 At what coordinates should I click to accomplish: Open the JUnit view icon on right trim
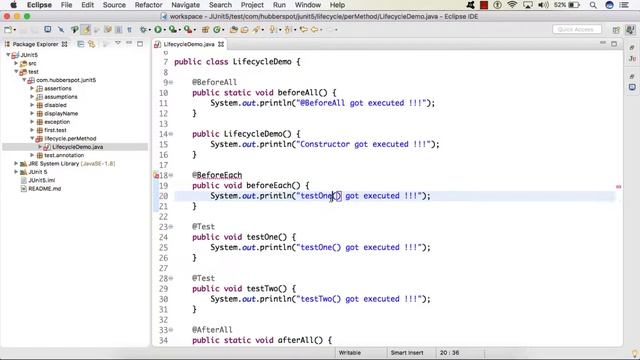[x=632, y=59]
